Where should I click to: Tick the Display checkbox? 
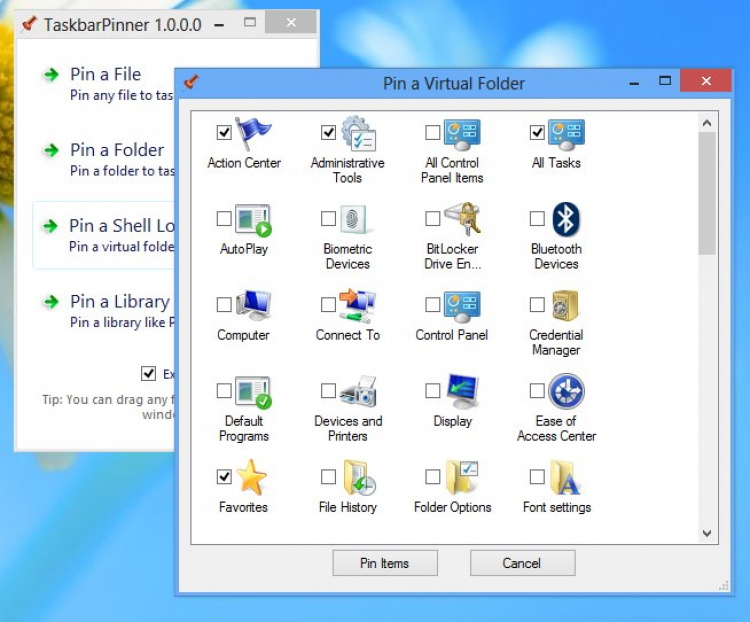pyautogui.click(x=432, y=390)
